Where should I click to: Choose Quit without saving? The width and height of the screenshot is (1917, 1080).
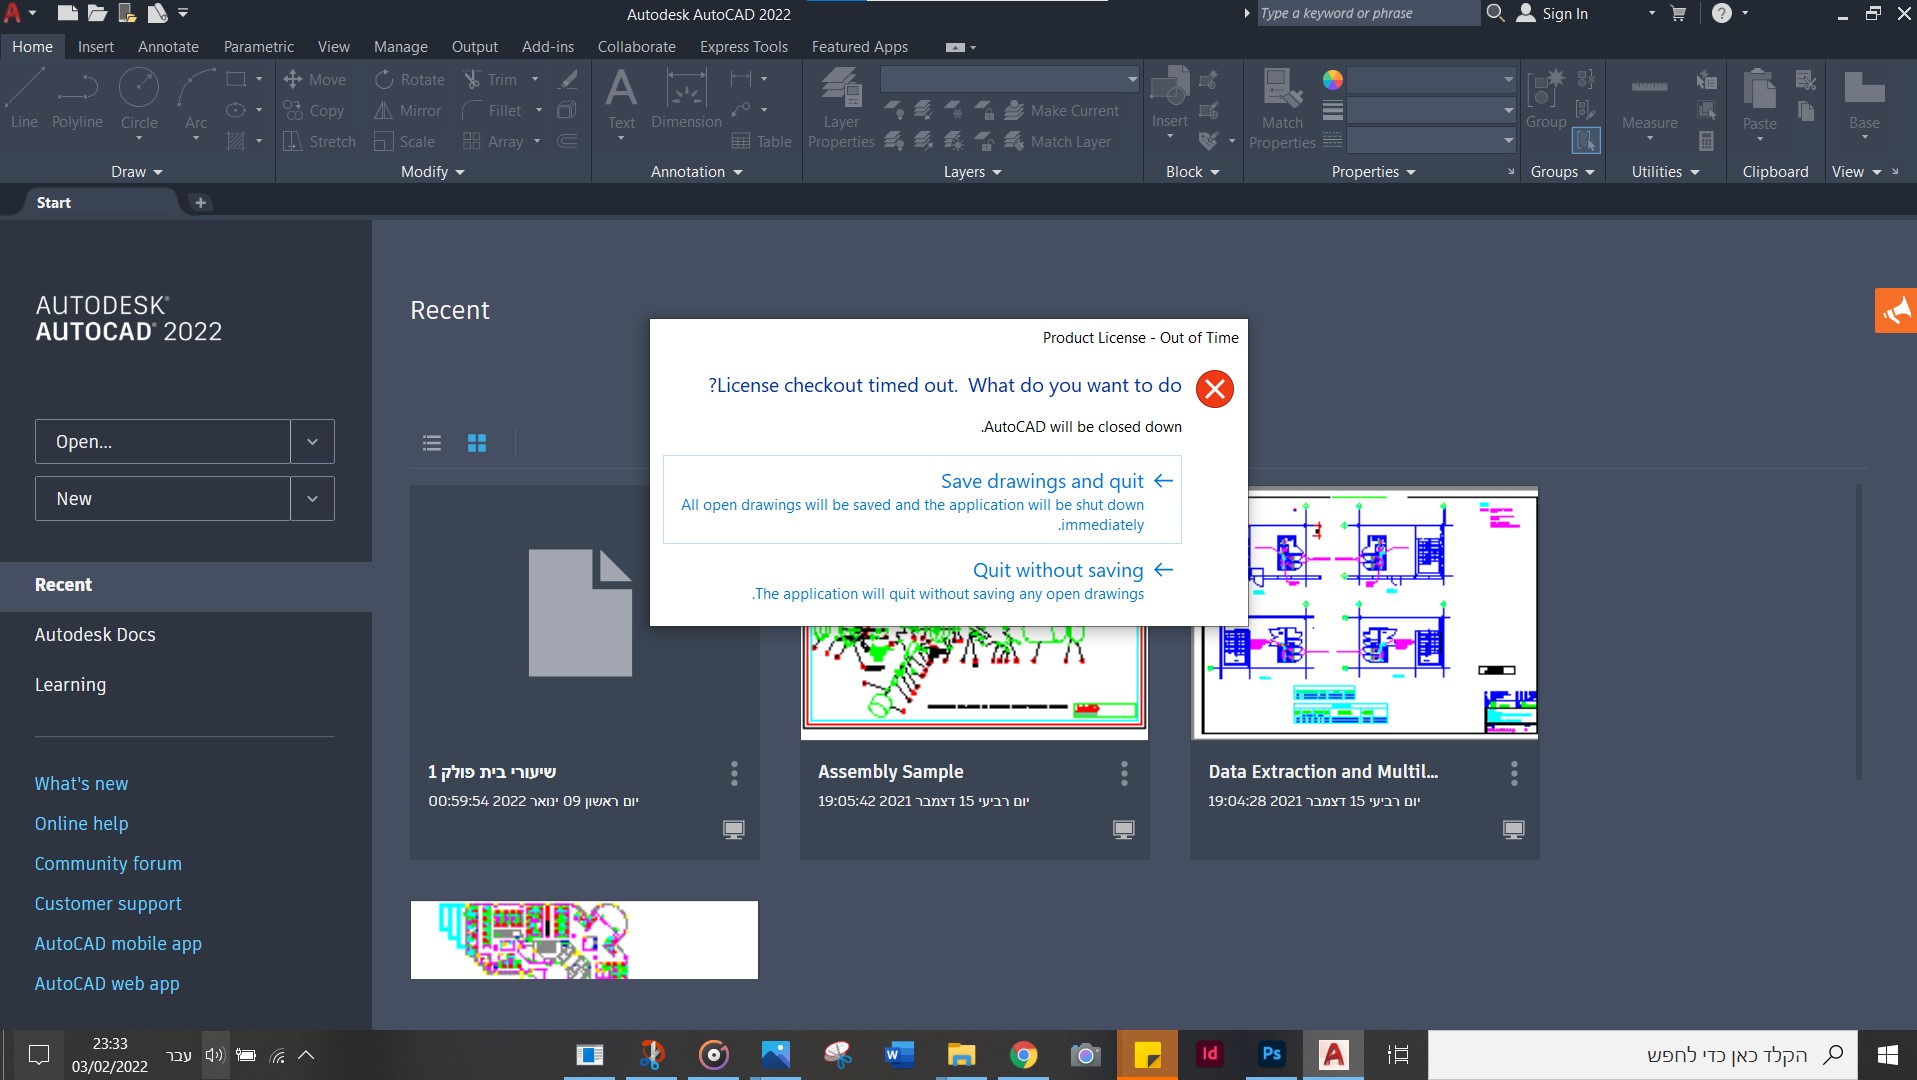pos(922,580)
